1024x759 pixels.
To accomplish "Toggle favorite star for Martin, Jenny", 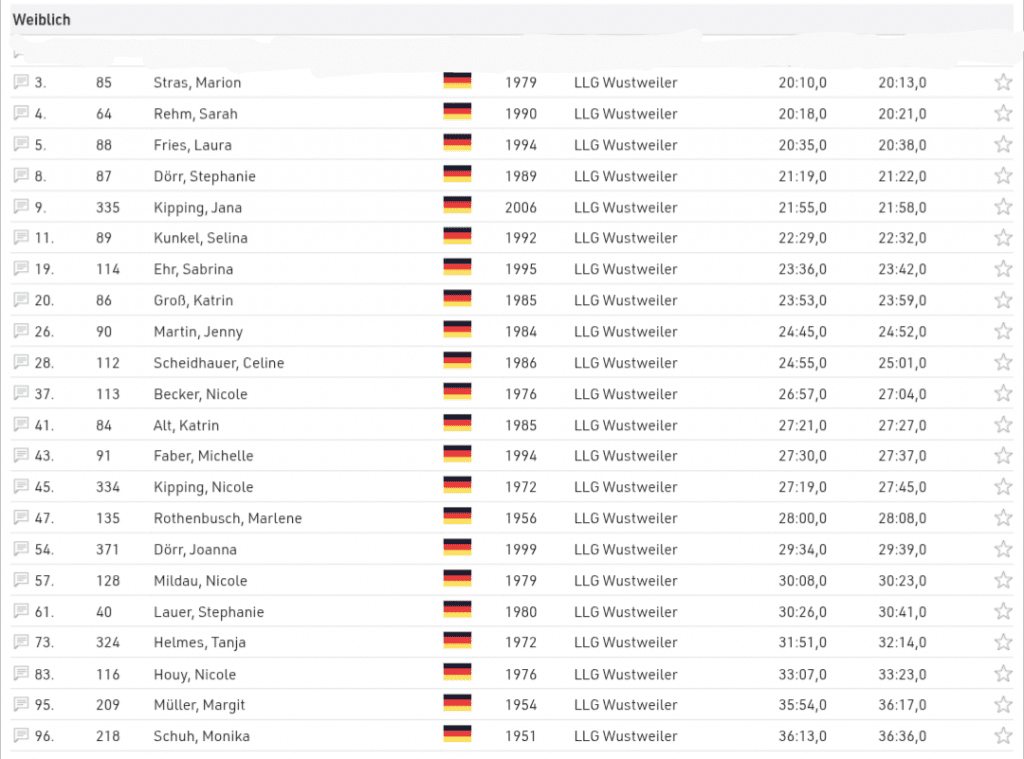I will click(x=1003, y=331).
